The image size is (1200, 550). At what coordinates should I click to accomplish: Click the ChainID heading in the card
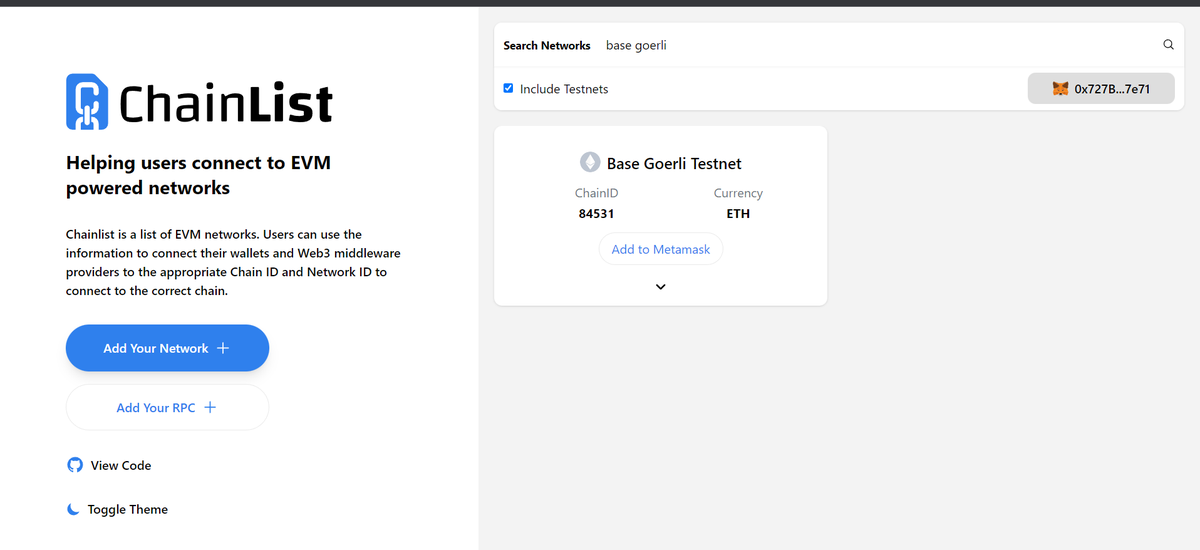click(x=597, y=193)
